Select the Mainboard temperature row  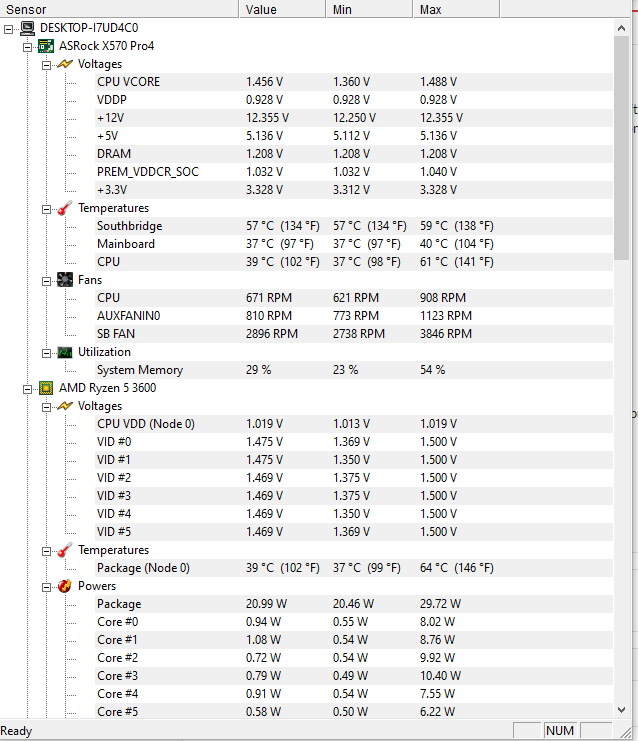tap(354, 244)
